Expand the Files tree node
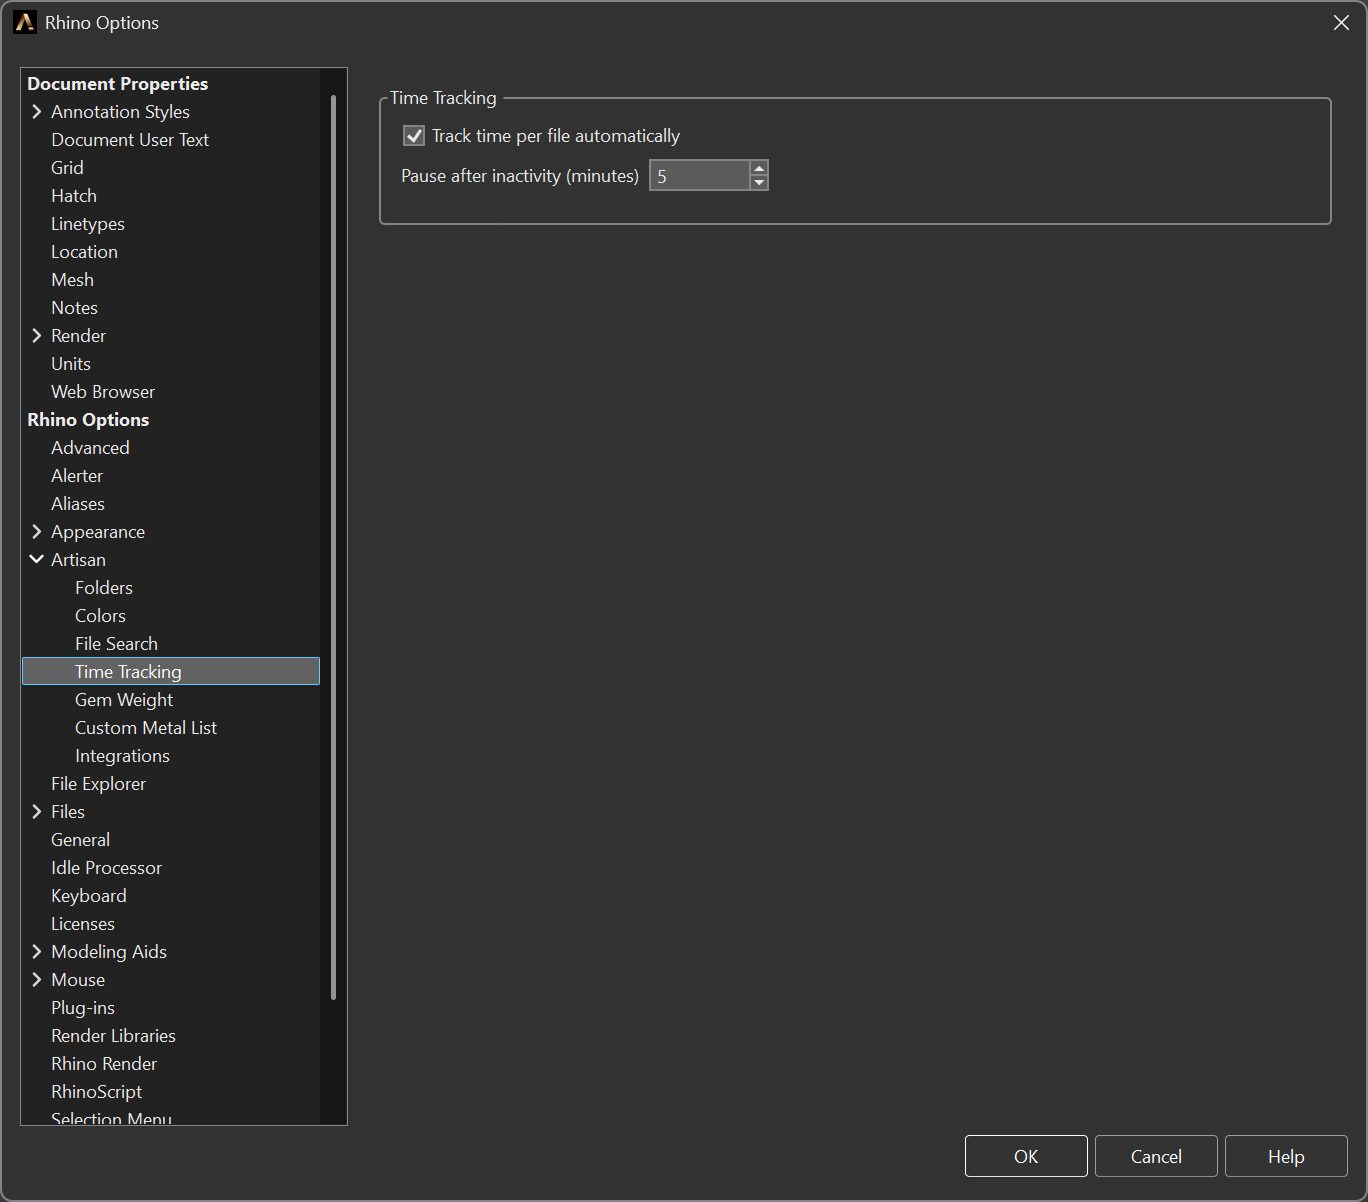1368x1202 pixels. point(37,812)
